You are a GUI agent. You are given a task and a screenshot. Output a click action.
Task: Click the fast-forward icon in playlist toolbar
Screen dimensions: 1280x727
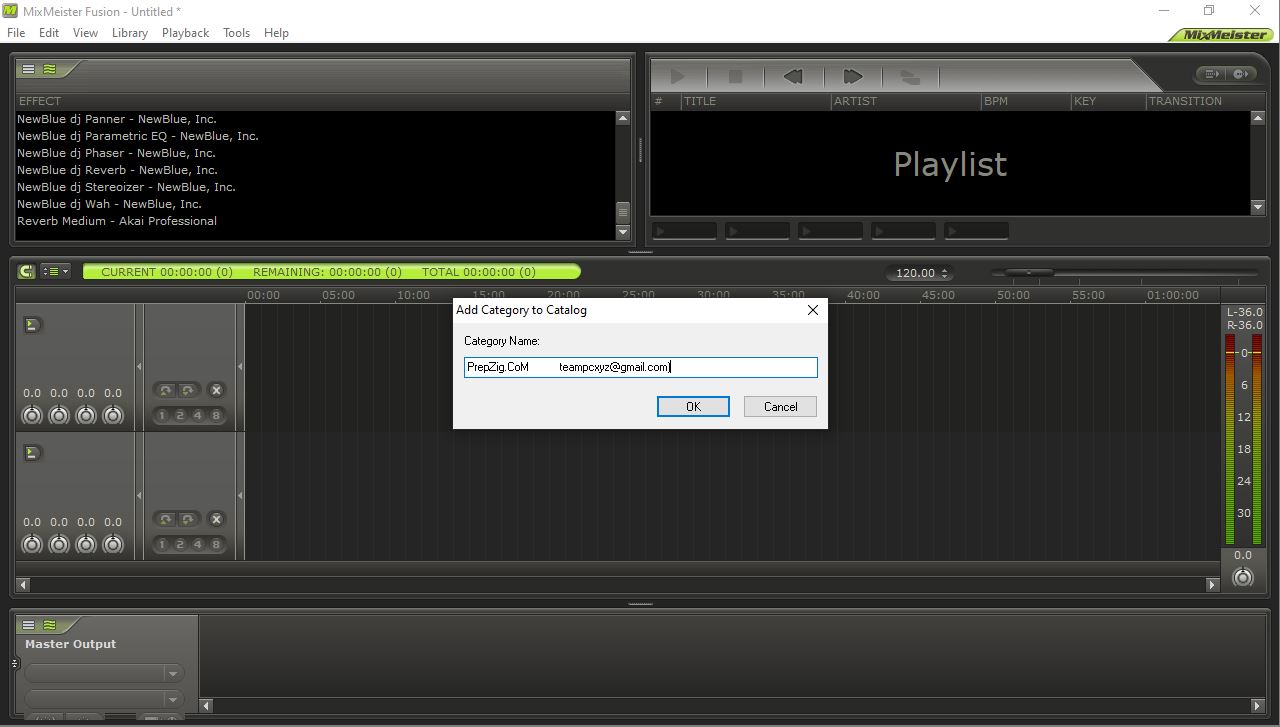[x=852, y=76]
